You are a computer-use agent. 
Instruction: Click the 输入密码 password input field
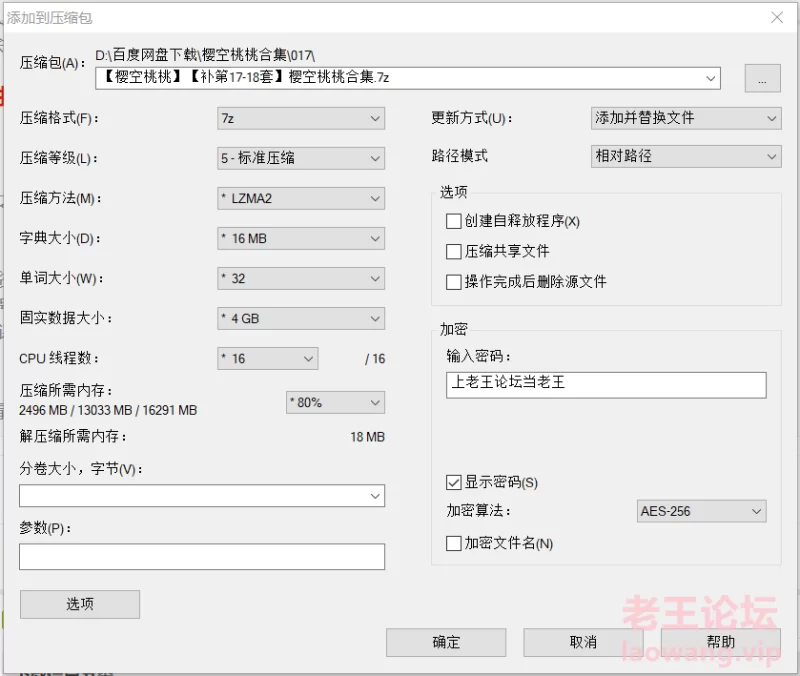[x=606, y=385]
